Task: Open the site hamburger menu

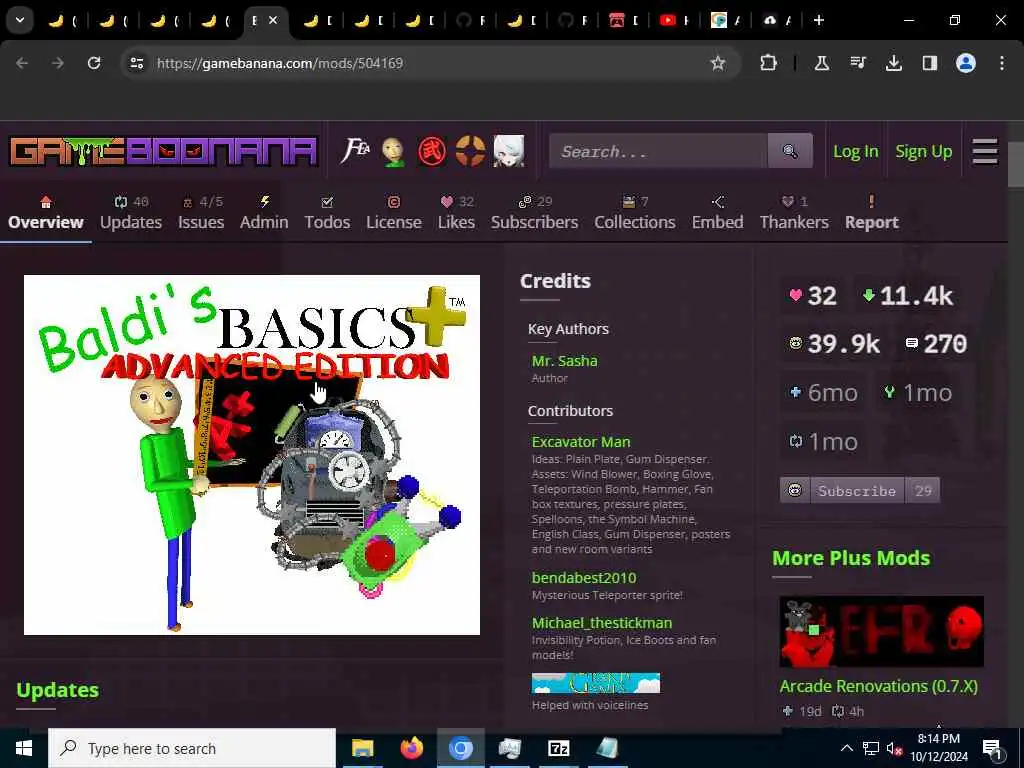Action: (x=985, y=152)
